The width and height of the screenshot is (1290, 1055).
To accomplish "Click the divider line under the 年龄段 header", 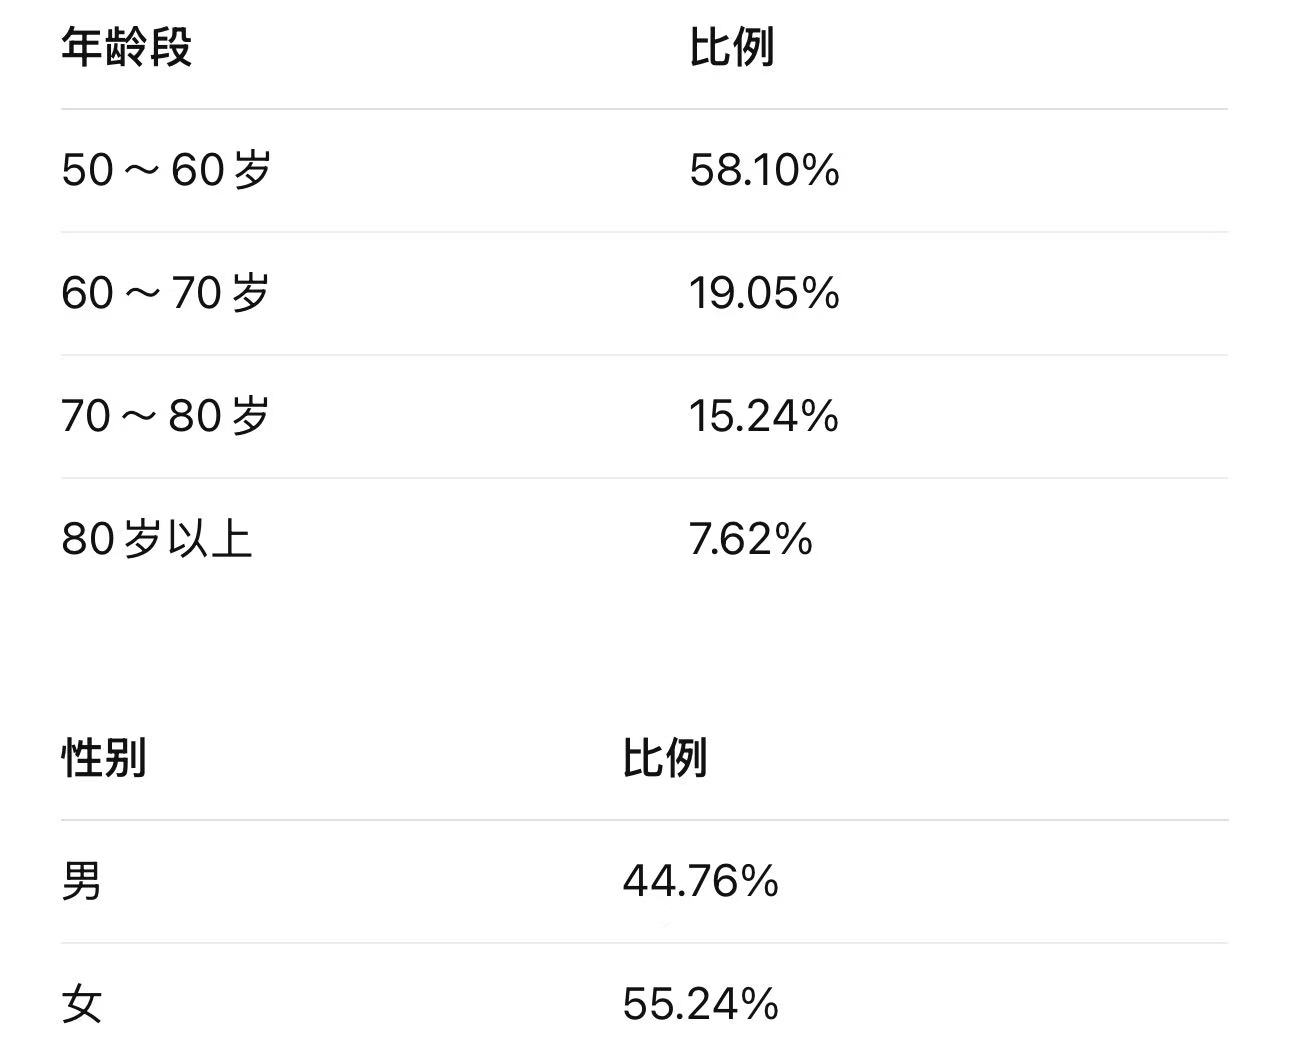I will pos(644,109).
